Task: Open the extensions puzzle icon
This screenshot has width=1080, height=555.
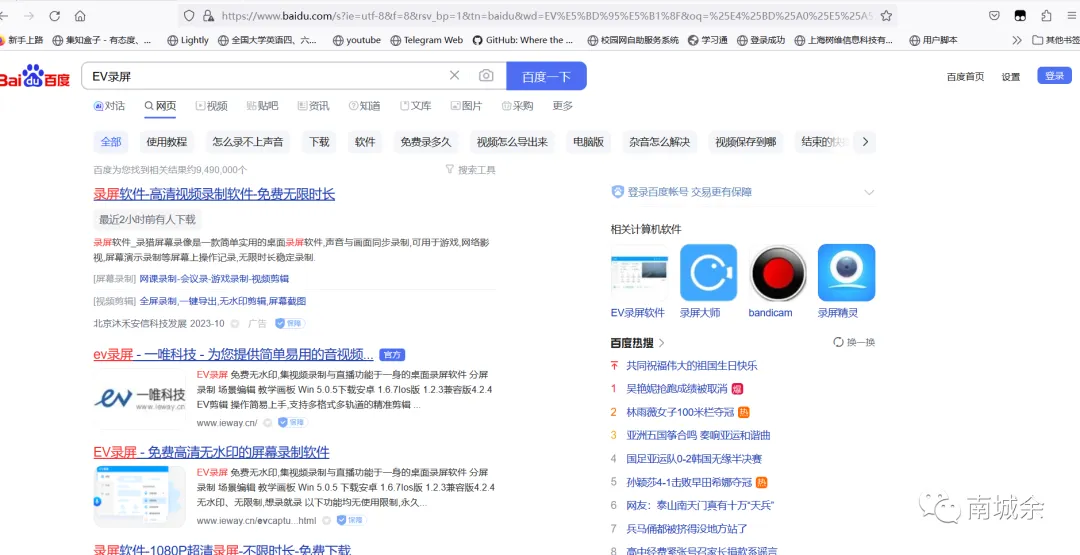Action: click(x=1046, y=15)
